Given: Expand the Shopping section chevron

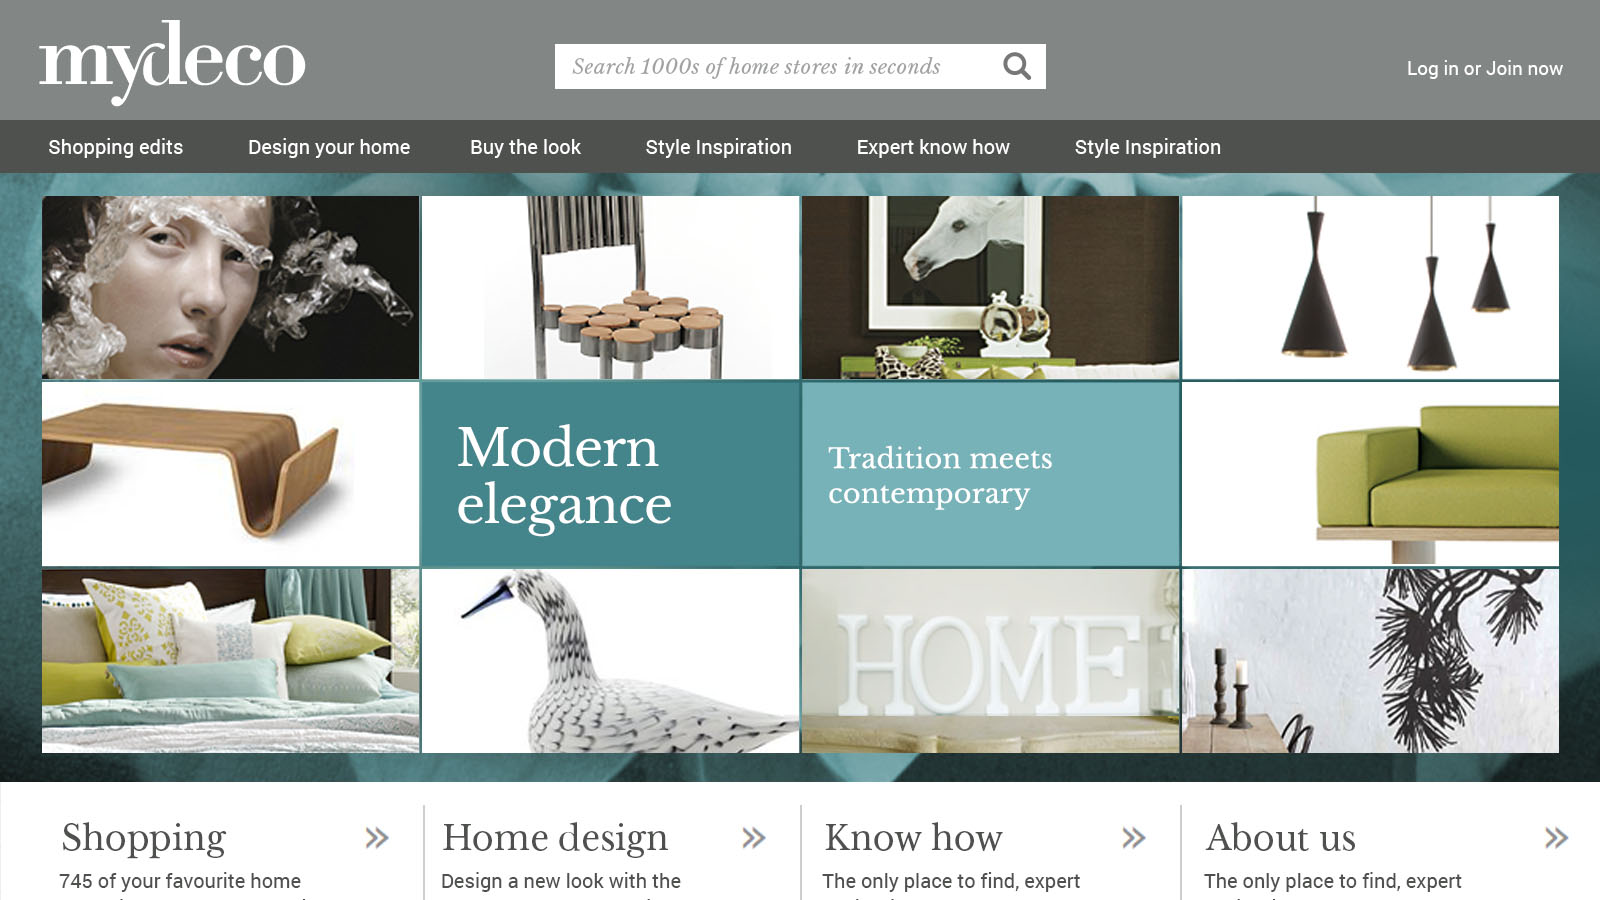Looking at the screenshot, I should (x=377, y=838).
